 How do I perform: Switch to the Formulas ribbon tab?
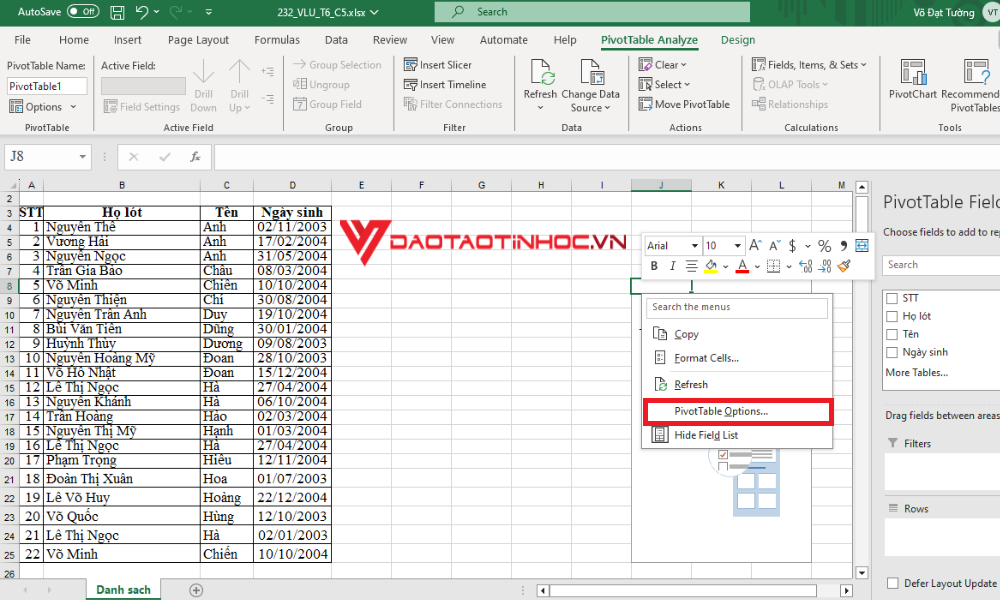[277, 40]
